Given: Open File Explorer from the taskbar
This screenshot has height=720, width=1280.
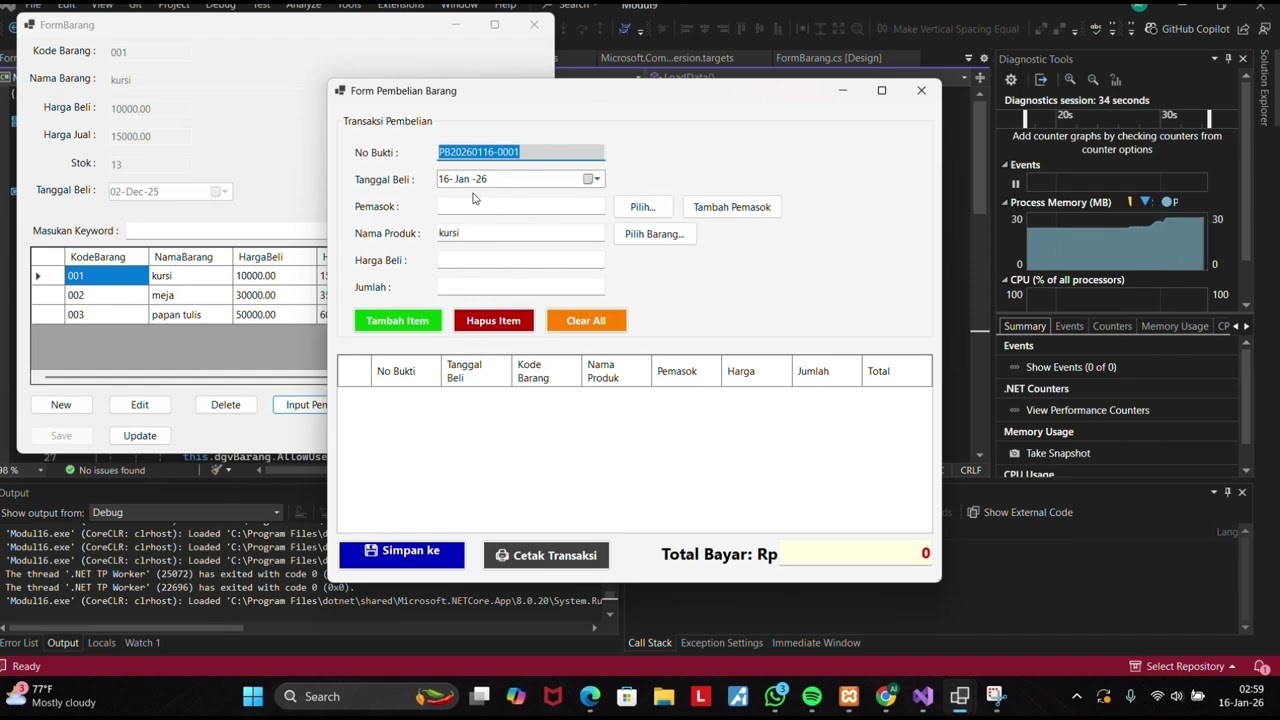Looking at the screenshot, I should click(x=664, y=696).
